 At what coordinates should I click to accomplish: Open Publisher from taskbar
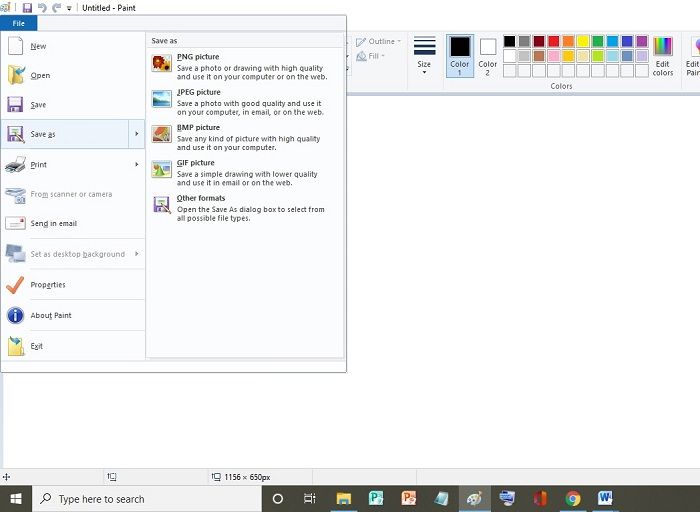click(x=376, y=499)
